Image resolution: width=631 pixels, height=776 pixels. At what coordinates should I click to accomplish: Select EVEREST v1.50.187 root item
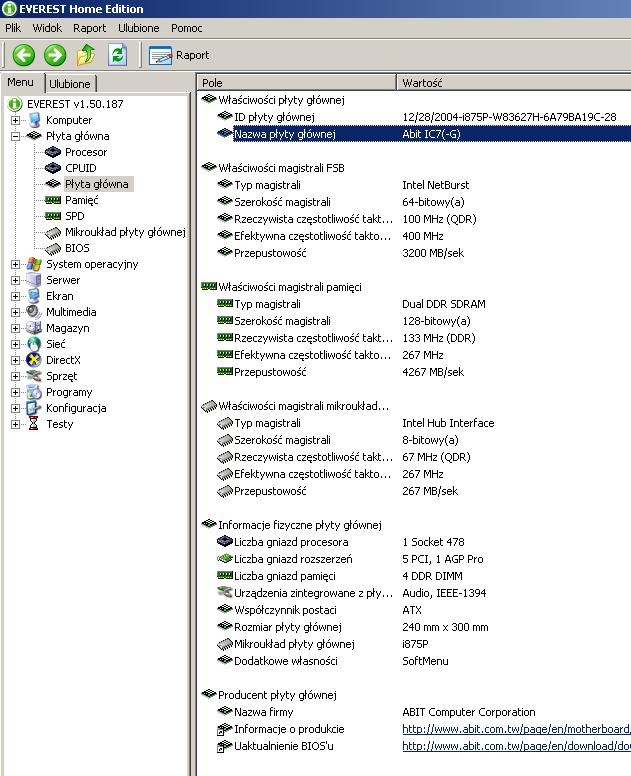tap(75, 104)
